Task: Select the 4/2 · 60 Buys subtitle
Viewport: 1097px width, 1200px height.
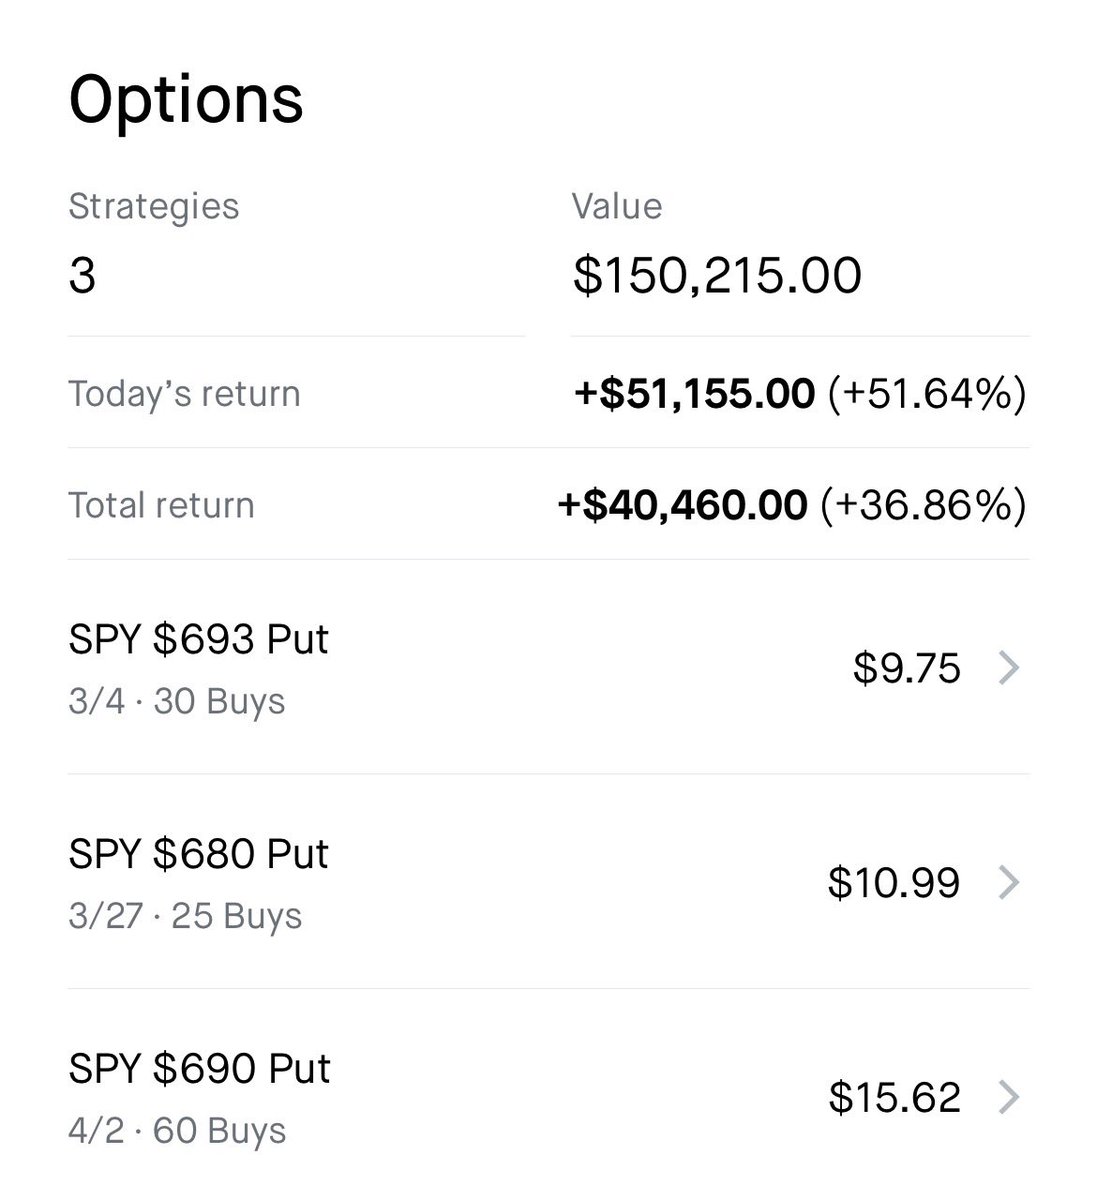Action: (x=177, y=1131)
